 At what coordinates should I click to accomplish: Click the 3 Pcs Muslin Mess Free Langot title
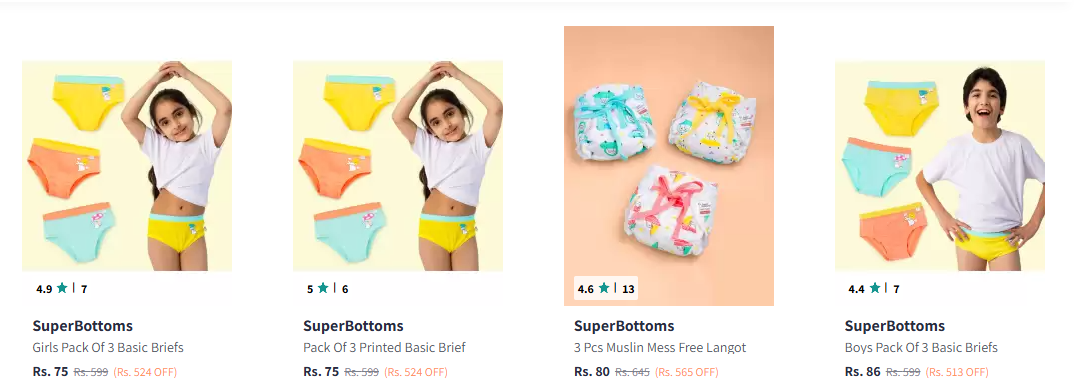(x=660, y=348)
